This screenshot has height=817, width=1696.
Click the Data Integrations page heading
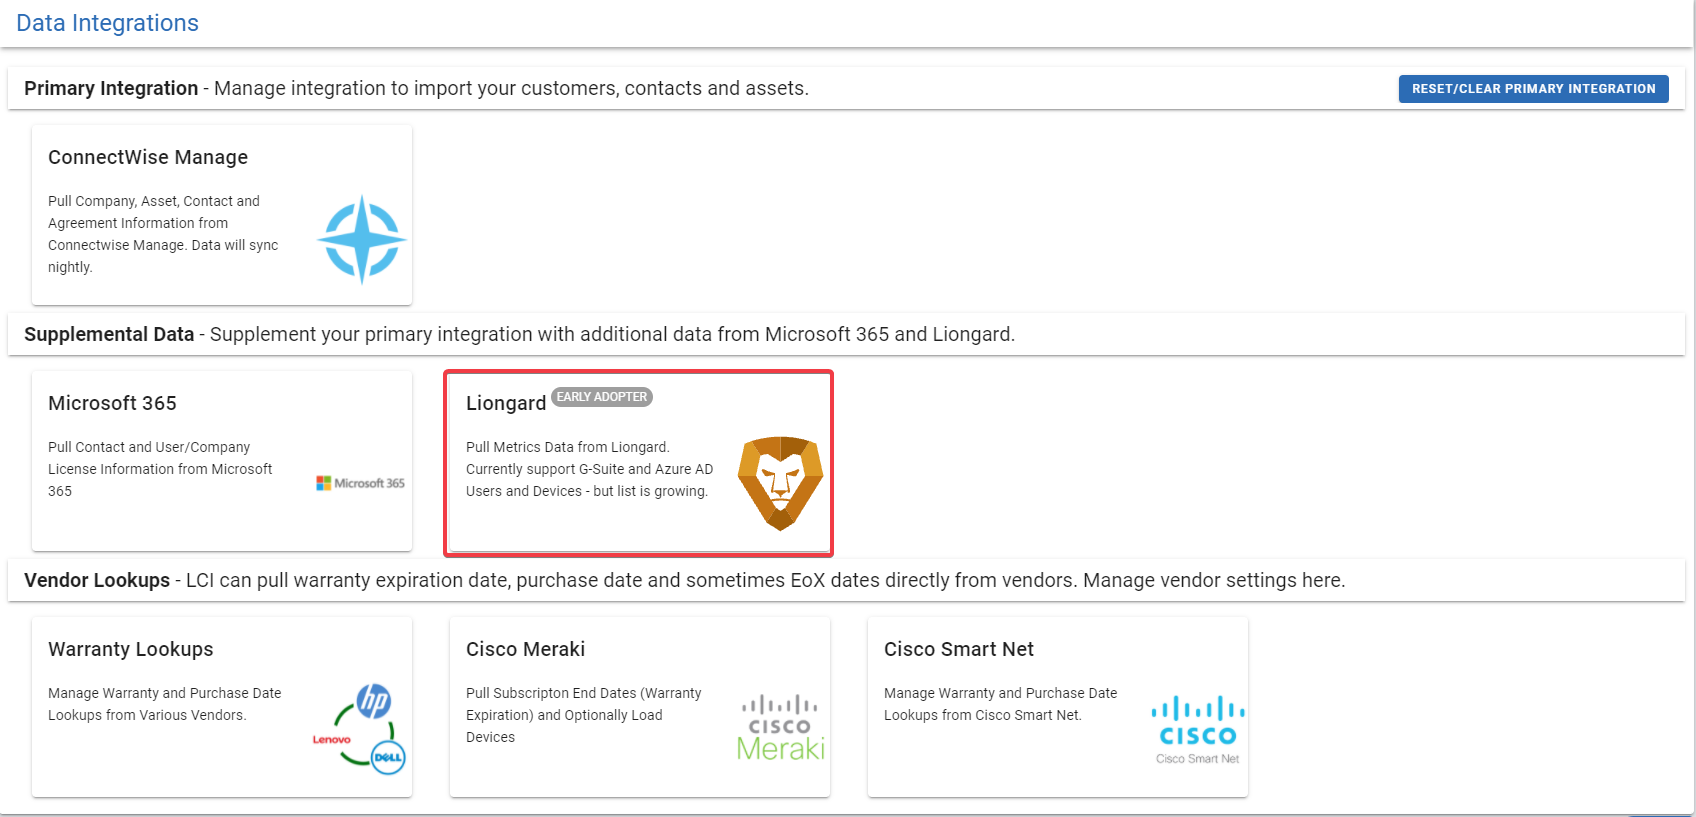[107, 23]
